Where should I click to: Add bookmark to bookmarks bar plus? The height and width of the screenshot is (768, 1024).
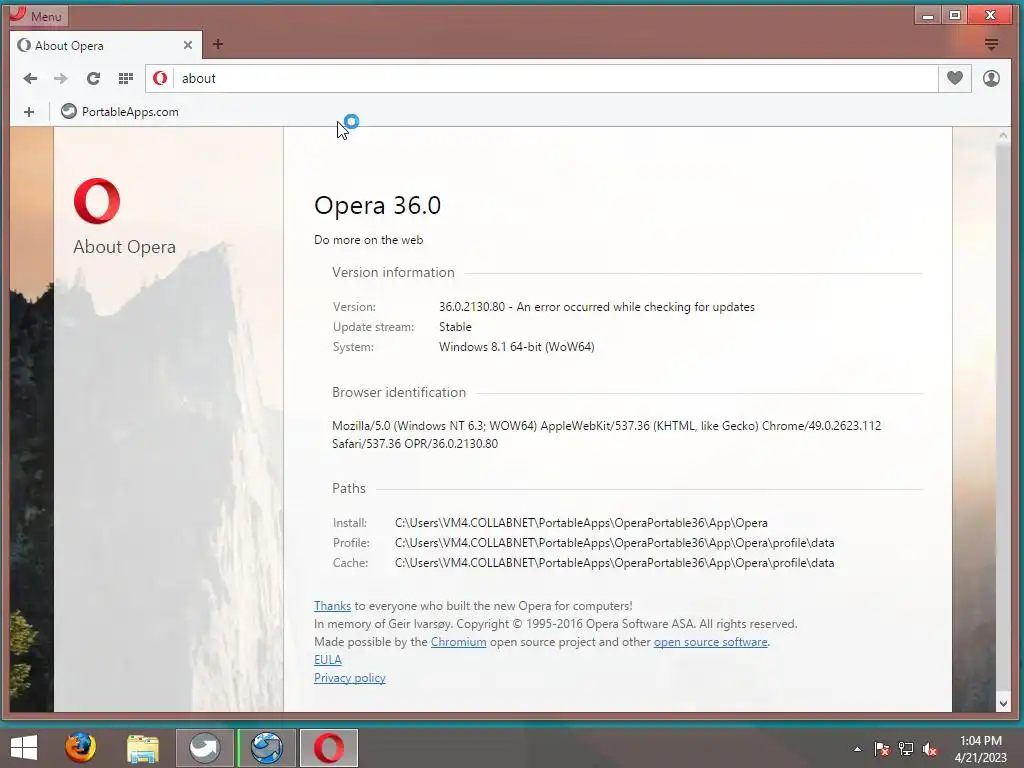(29, 112)
